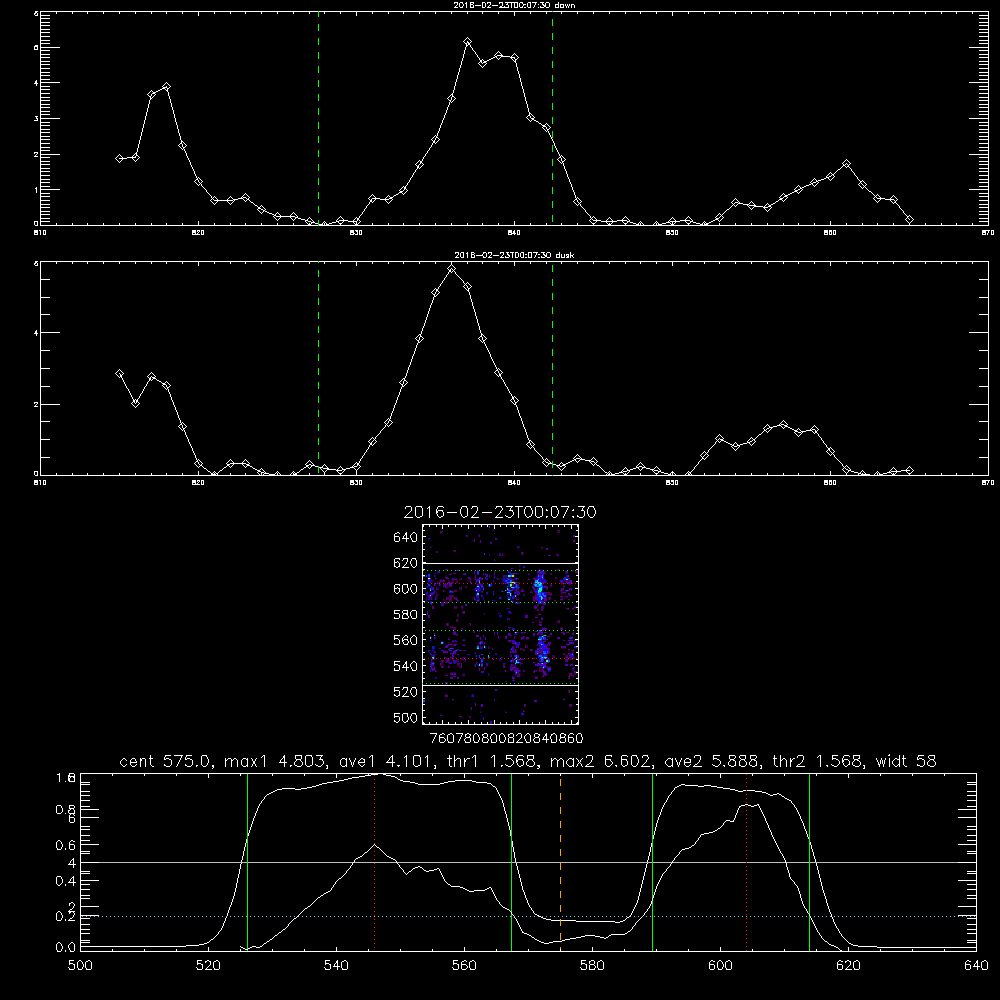Click the diamond at the 861 peak in dawn plot
The image size is (1000, 1000).
846,164
